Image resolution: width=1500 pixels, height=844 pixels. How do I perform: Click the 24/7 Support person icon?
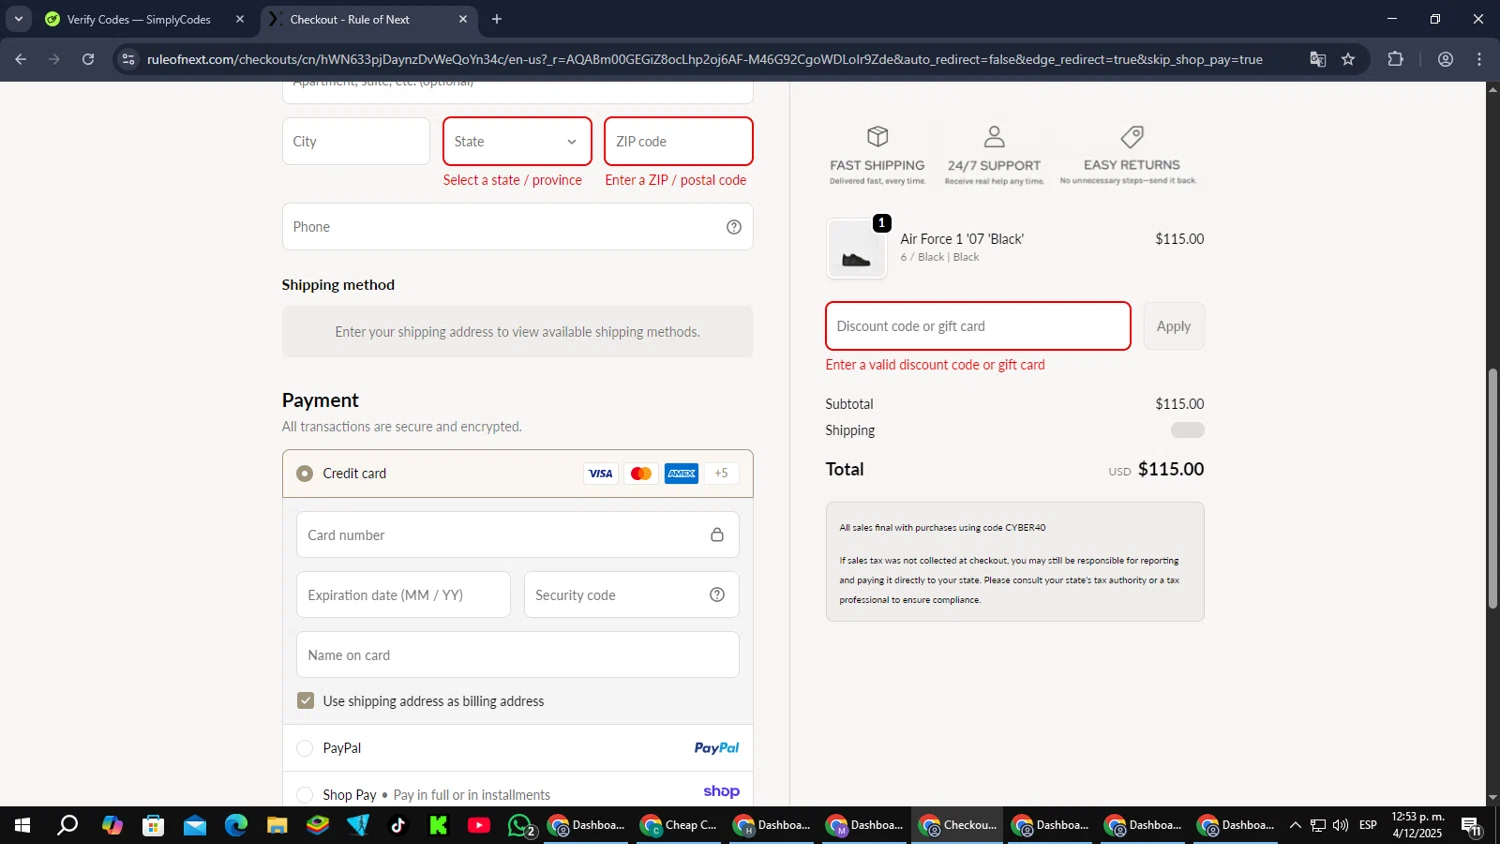[994, 136]
